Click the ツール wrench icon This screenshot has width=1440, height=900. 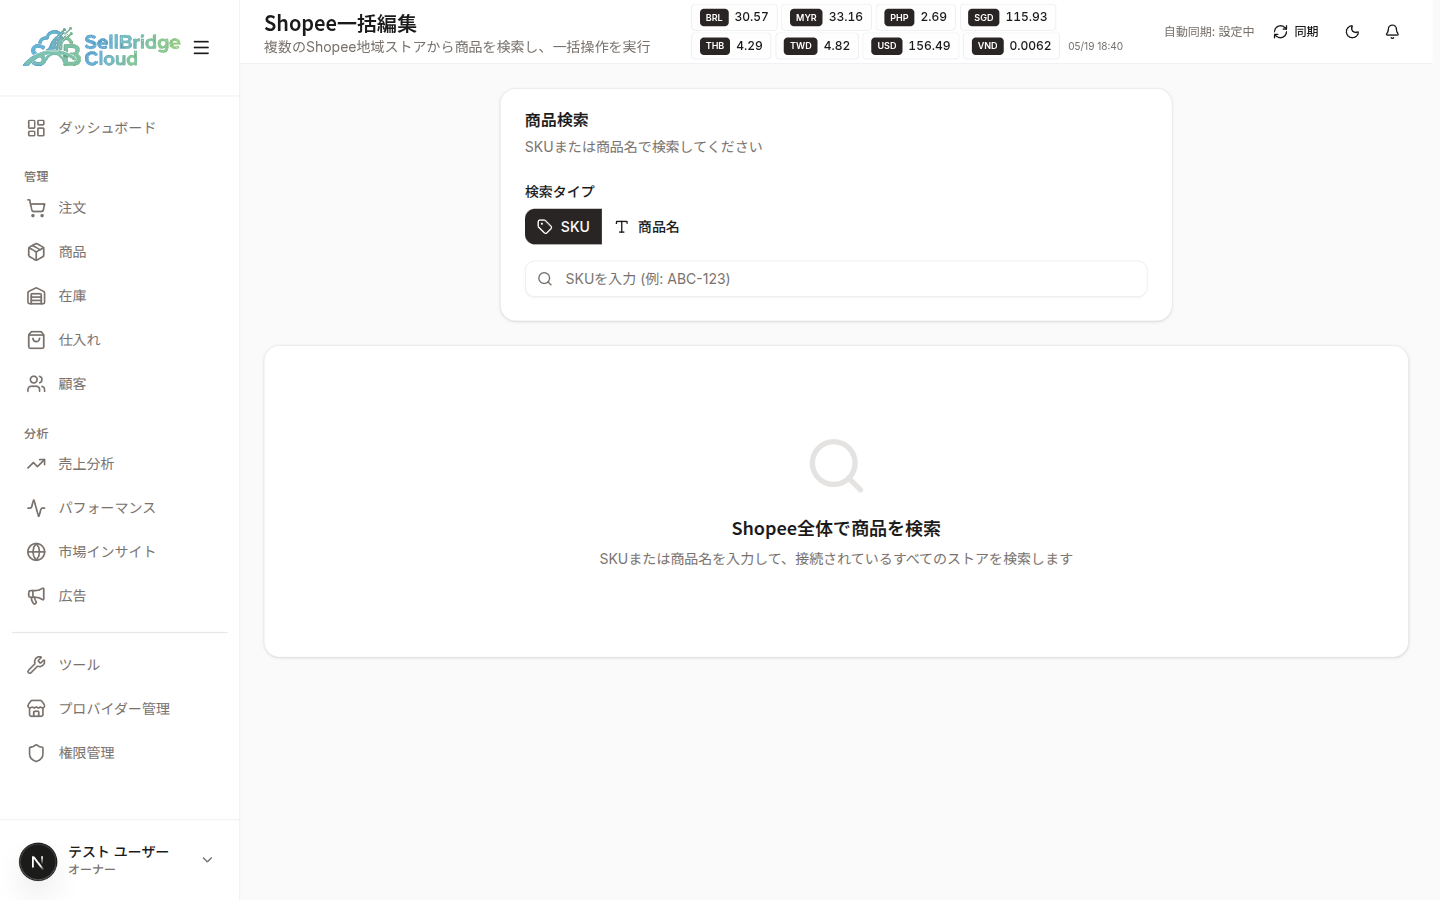tap(36, 665)
